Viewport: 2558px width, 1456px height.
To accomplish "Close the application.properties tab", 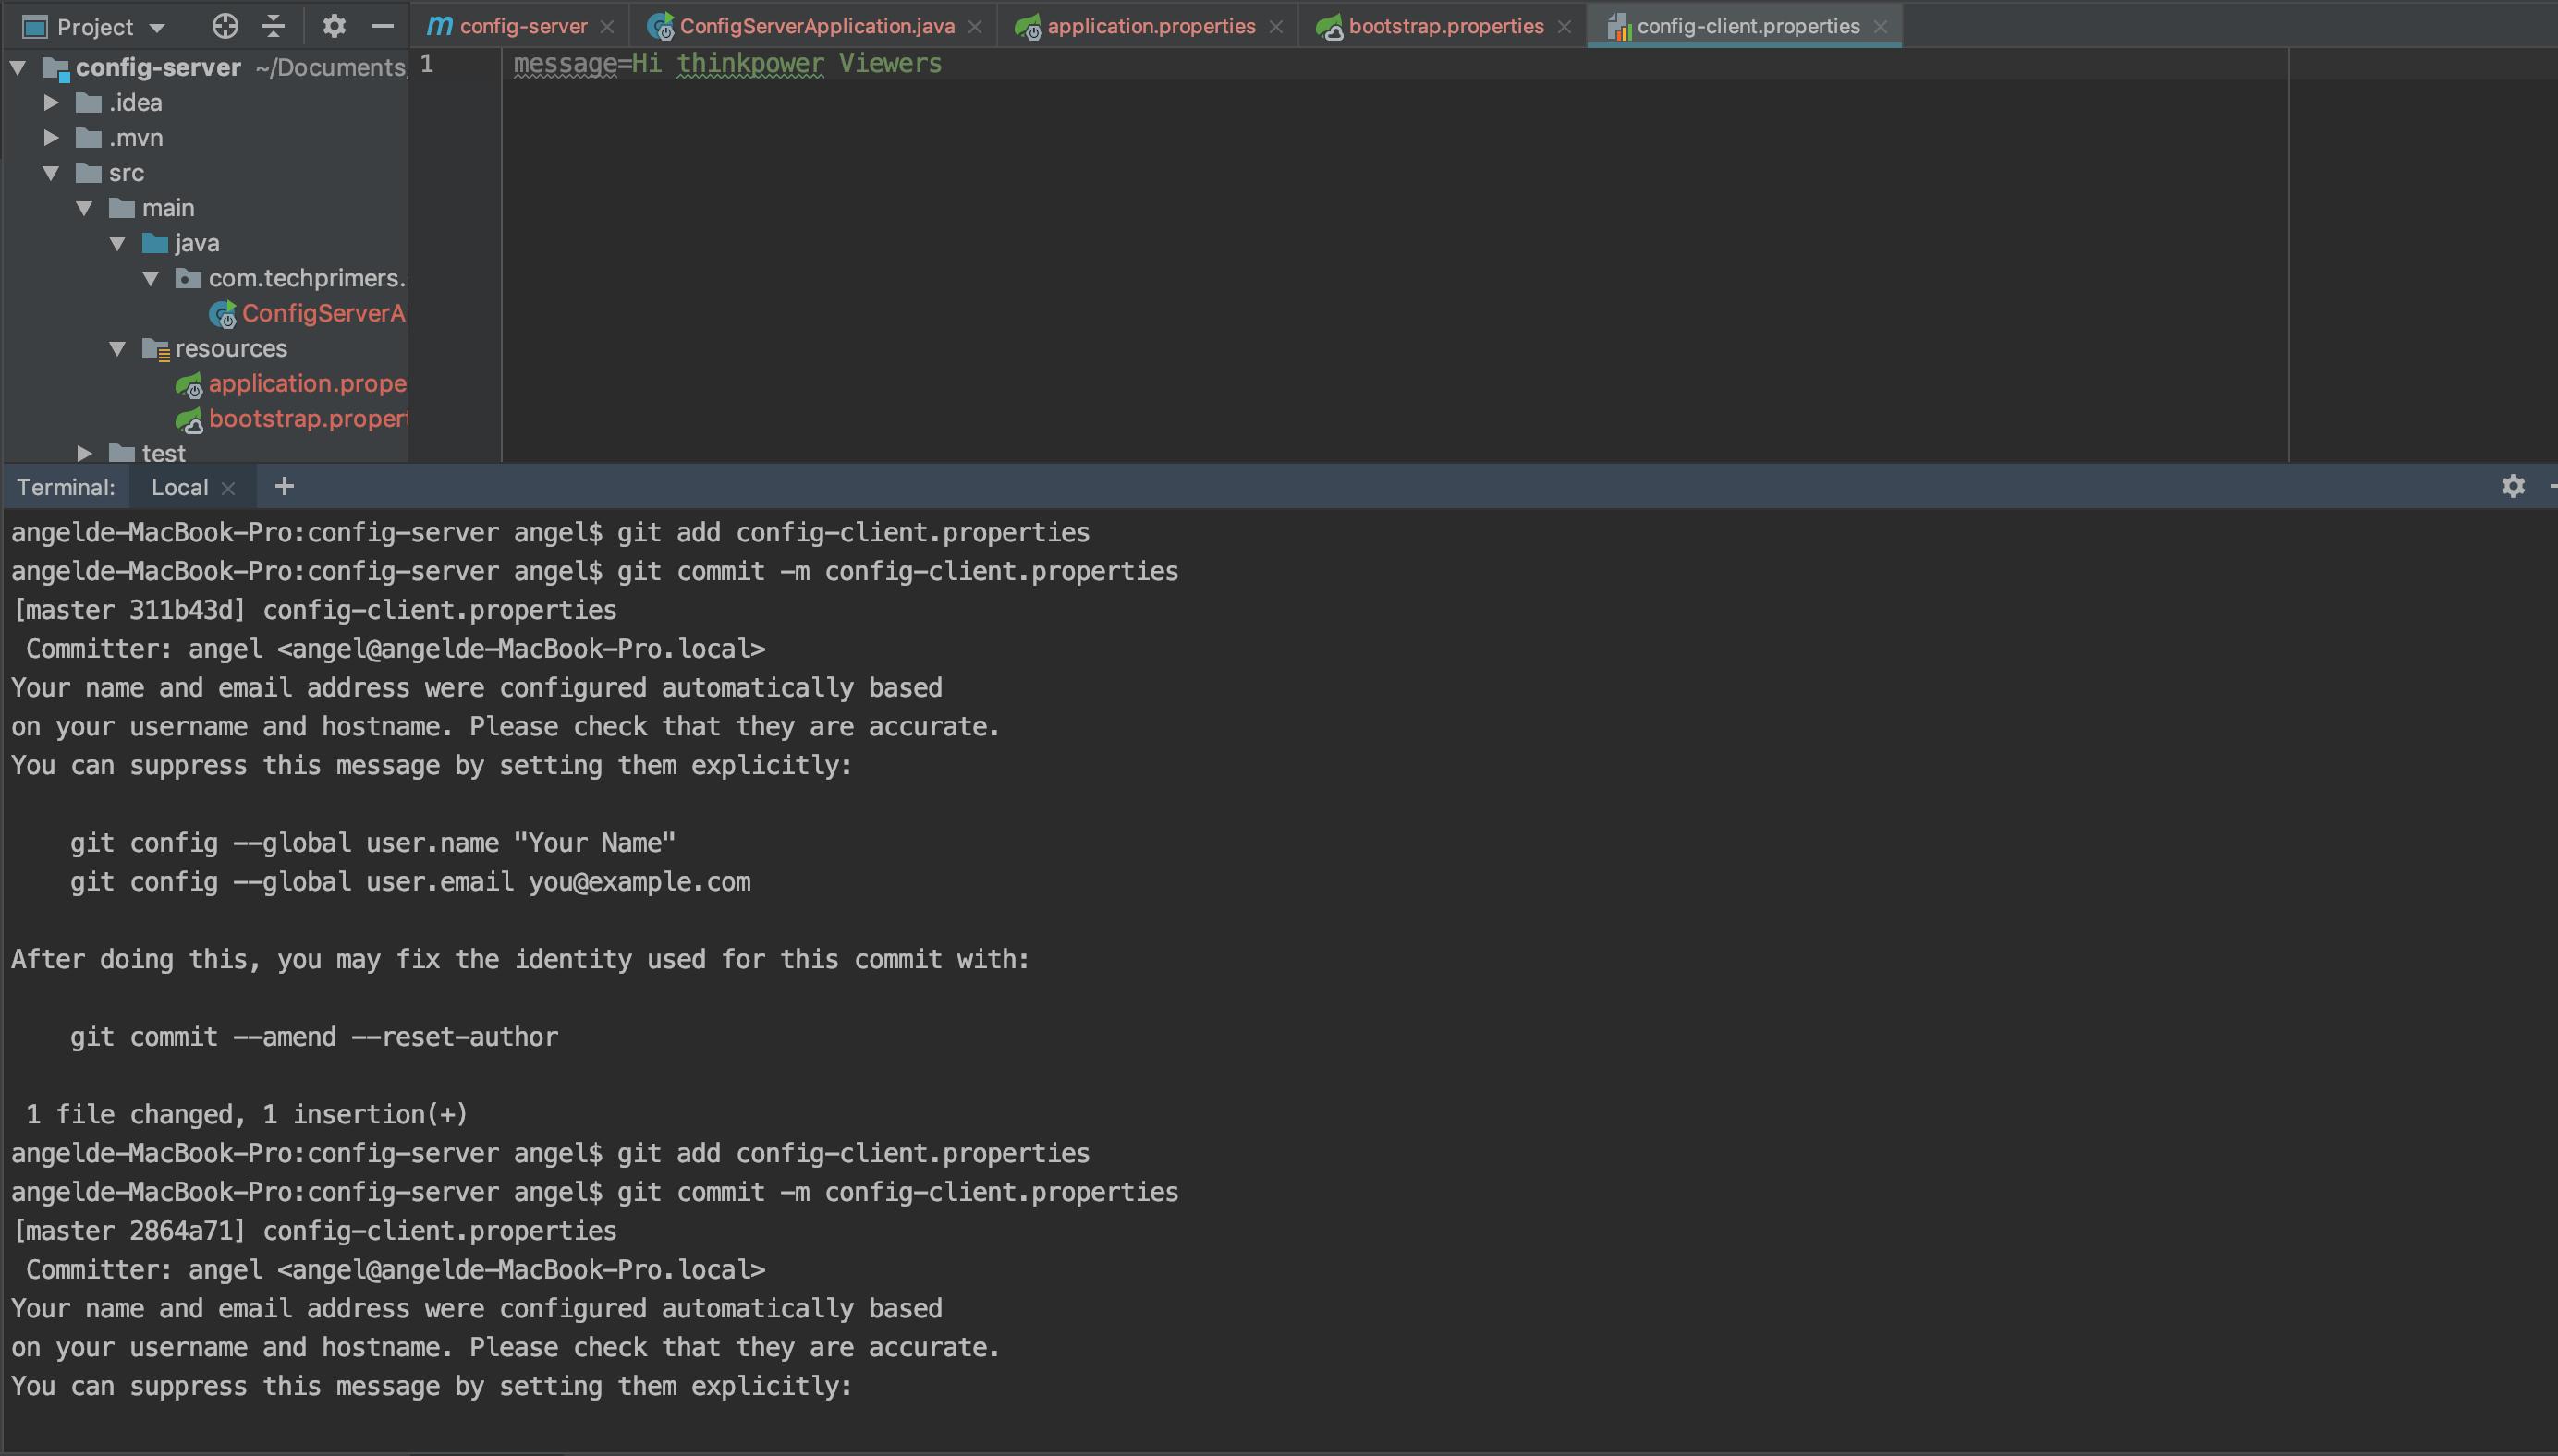I will pos(1276,27).
